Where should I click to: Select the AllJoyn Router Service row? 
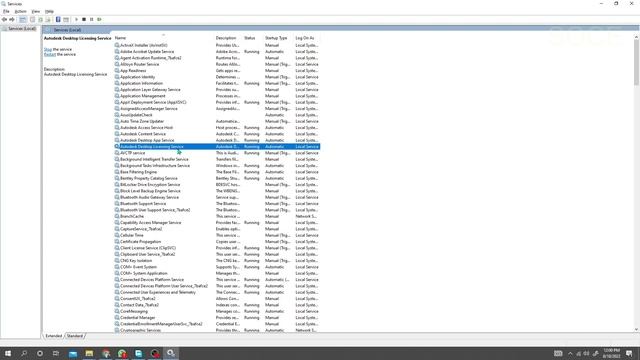click(x=217, y=64)
